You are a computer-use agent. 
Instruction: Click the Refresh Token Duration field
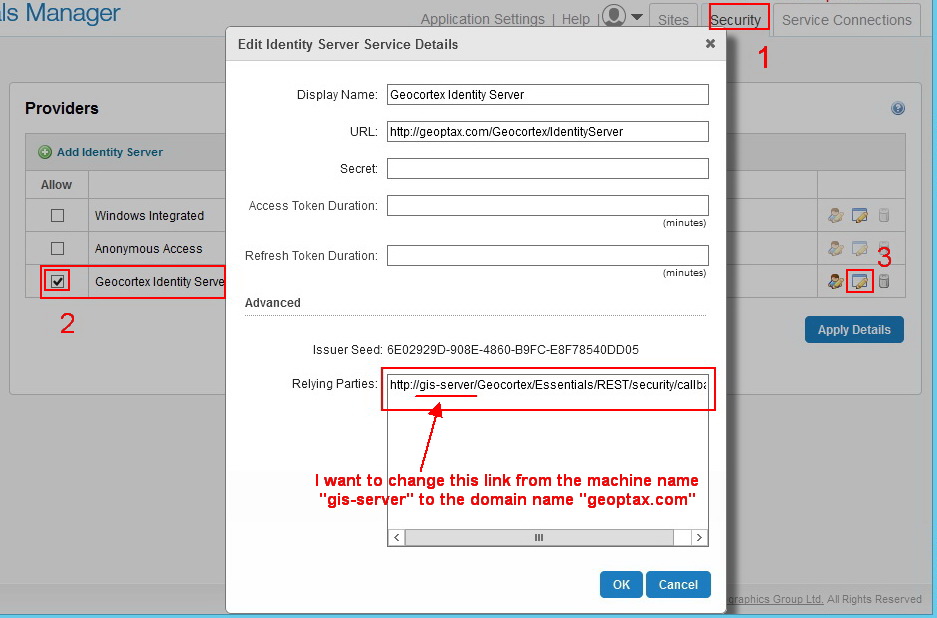click(547, 256)
